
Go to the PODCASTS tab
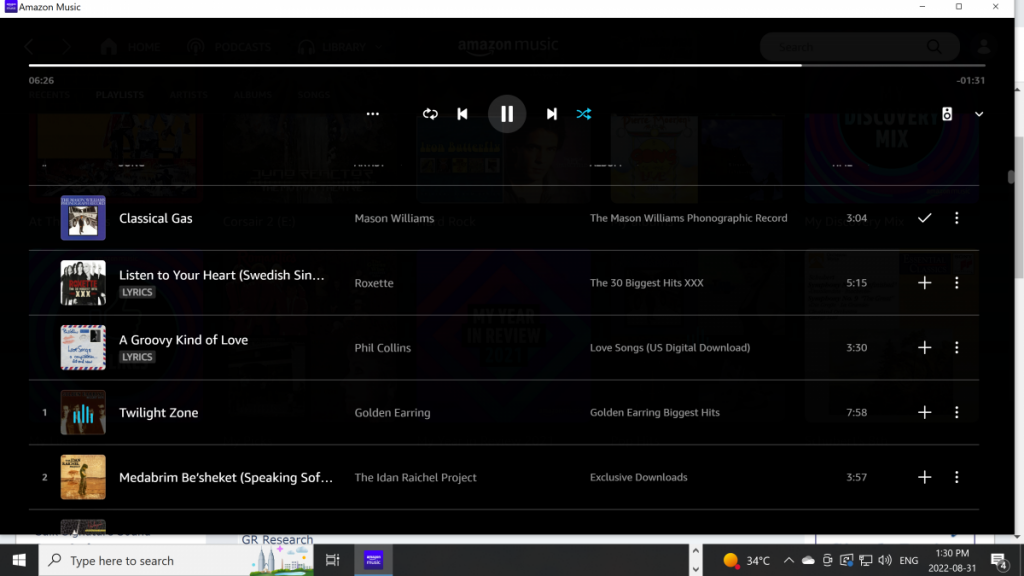[x=229, y=47]
